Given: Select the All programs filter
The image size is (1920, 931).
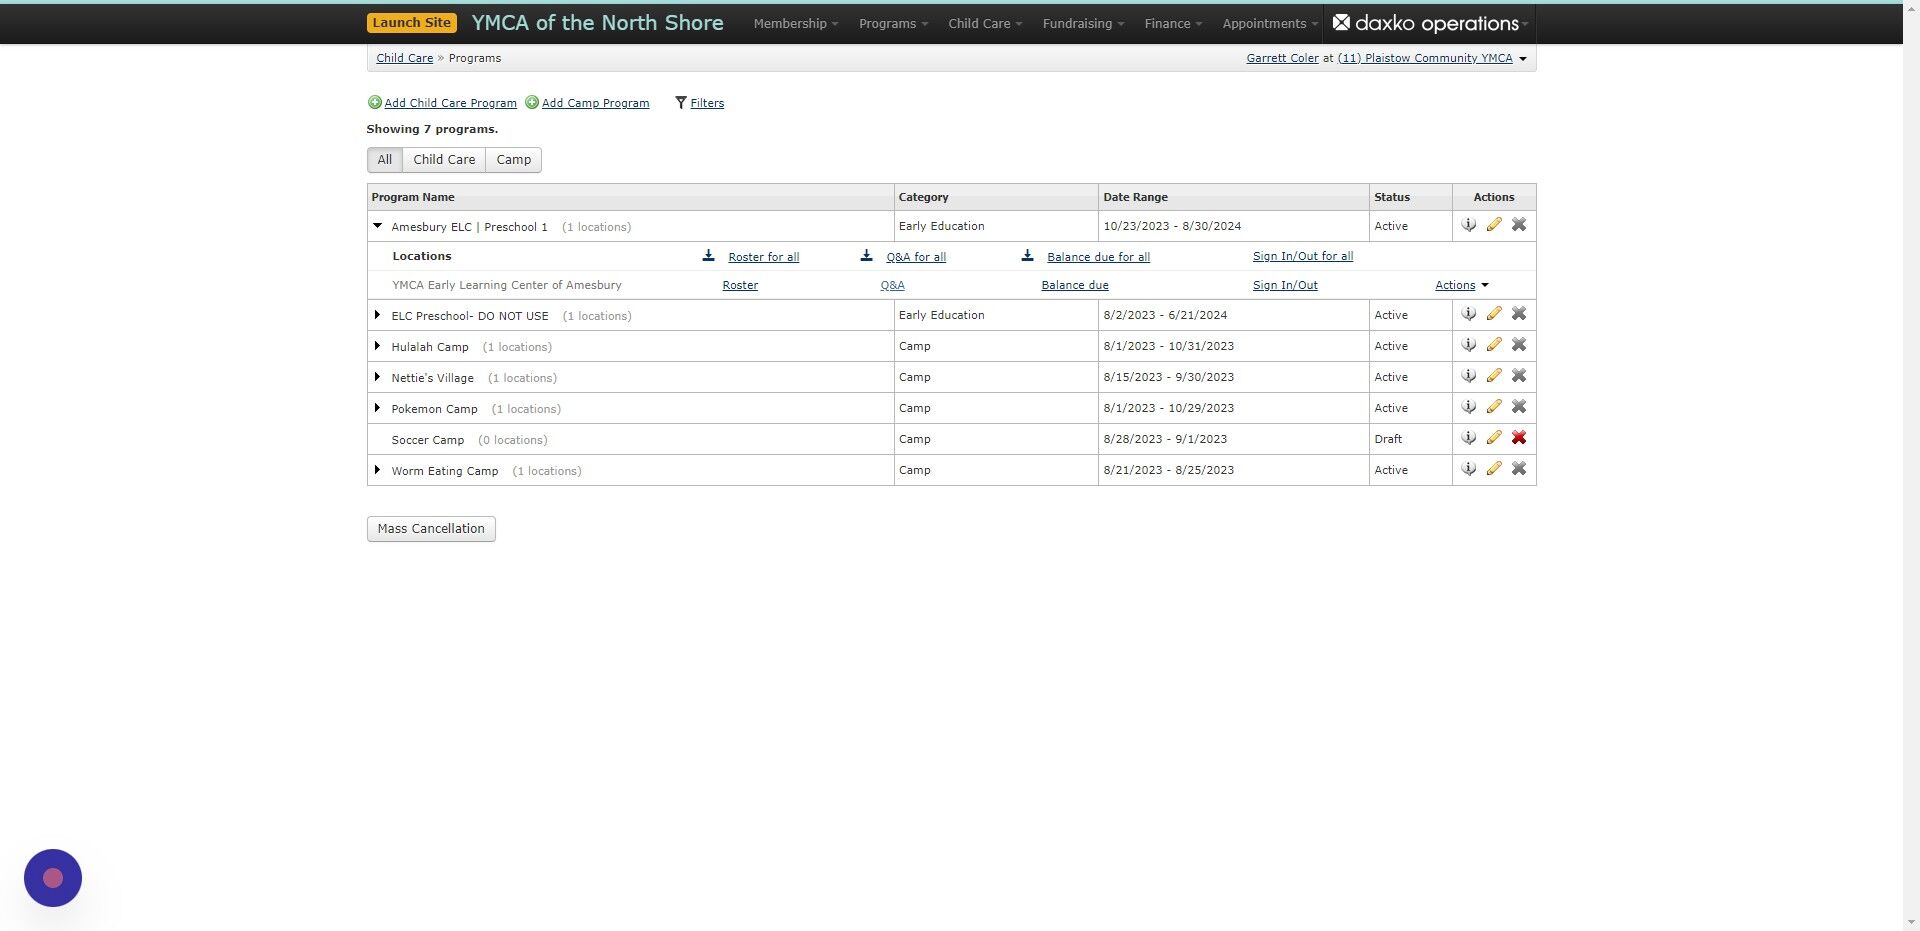Looking at the screenshot, I should 384,159.
